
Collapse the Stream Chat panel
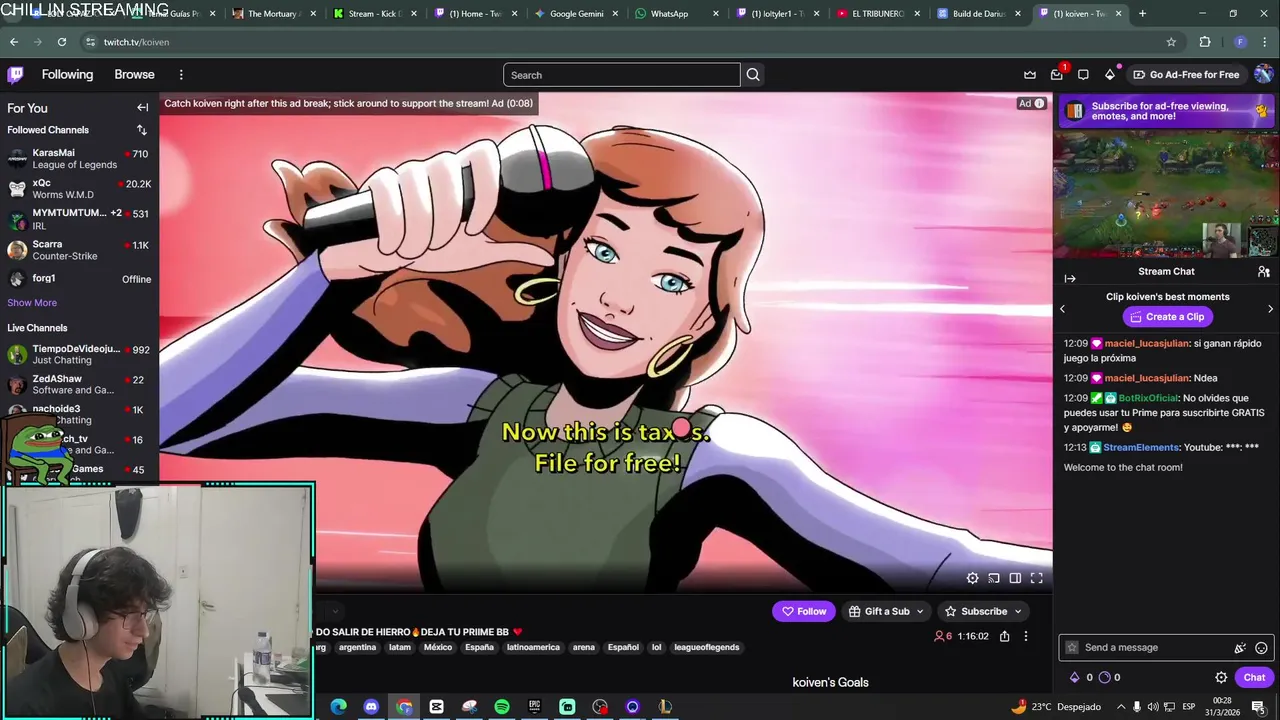tap(1070, 279)
